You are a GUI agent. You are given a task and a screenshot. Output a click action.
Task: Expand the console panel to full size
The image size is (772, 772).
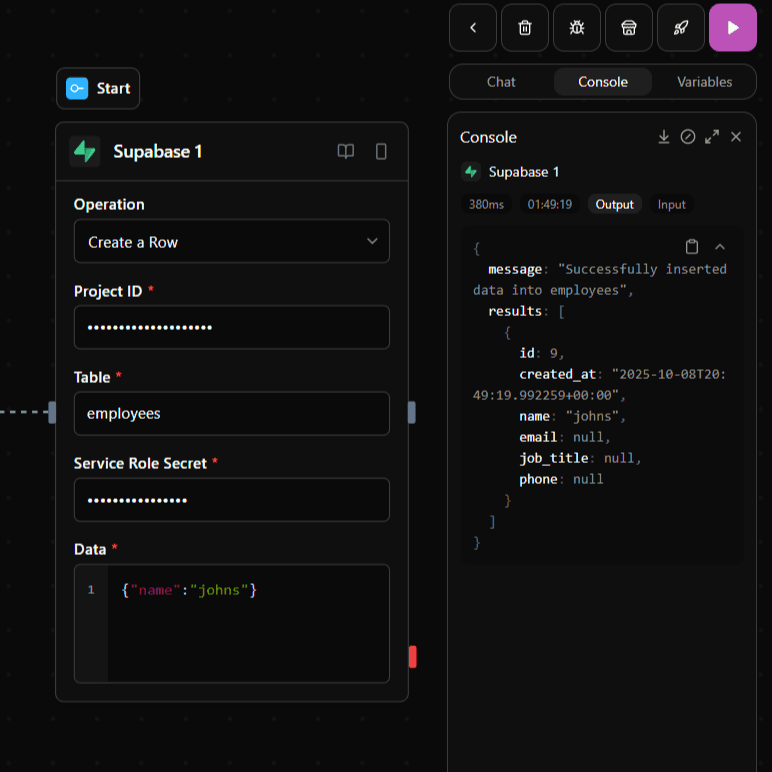[x=712, y=137]
